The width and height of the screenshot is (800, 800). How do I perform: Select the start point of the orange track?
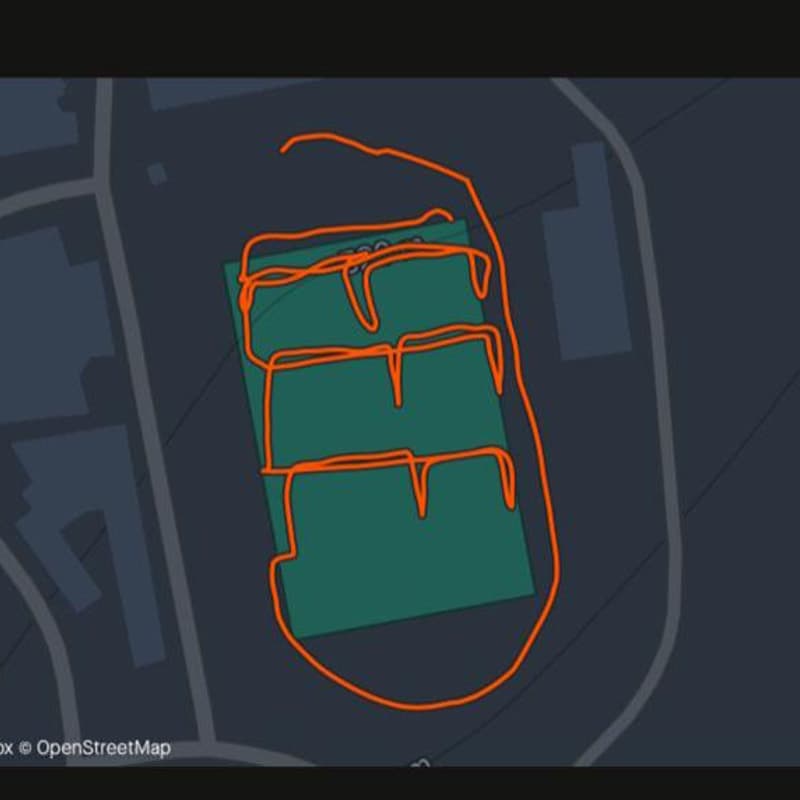coord(283,150)
